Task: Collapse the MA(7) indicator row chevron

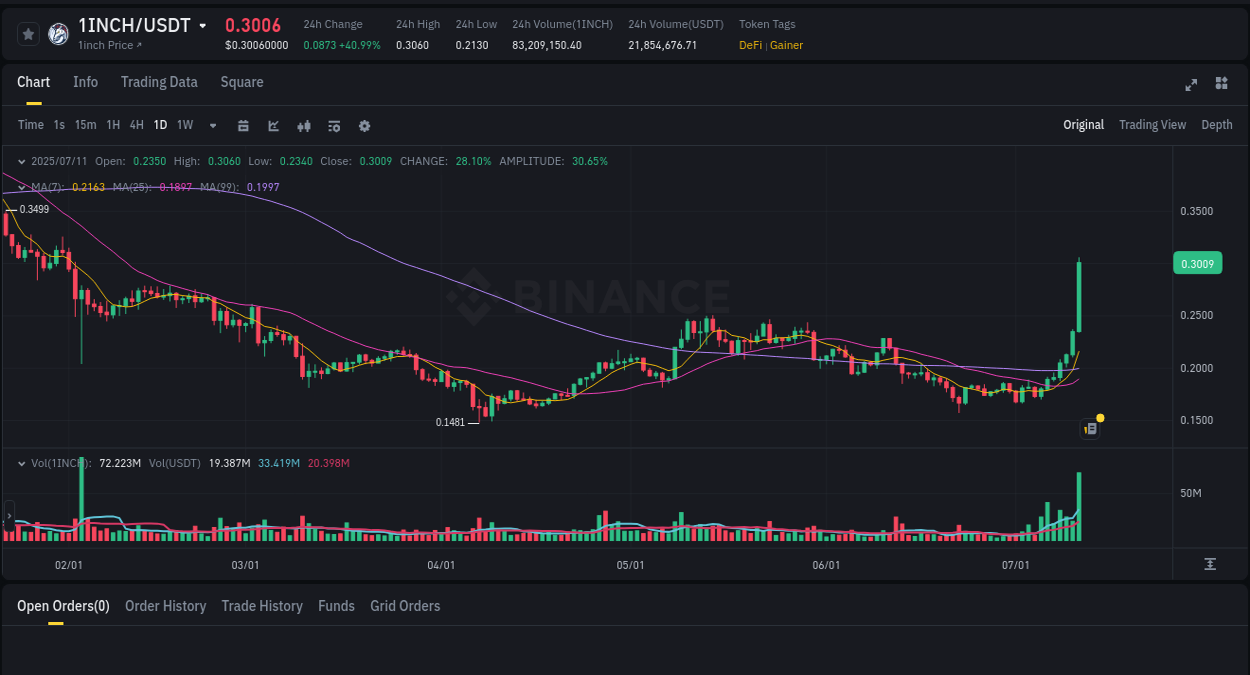Action: tap(22, 187)
